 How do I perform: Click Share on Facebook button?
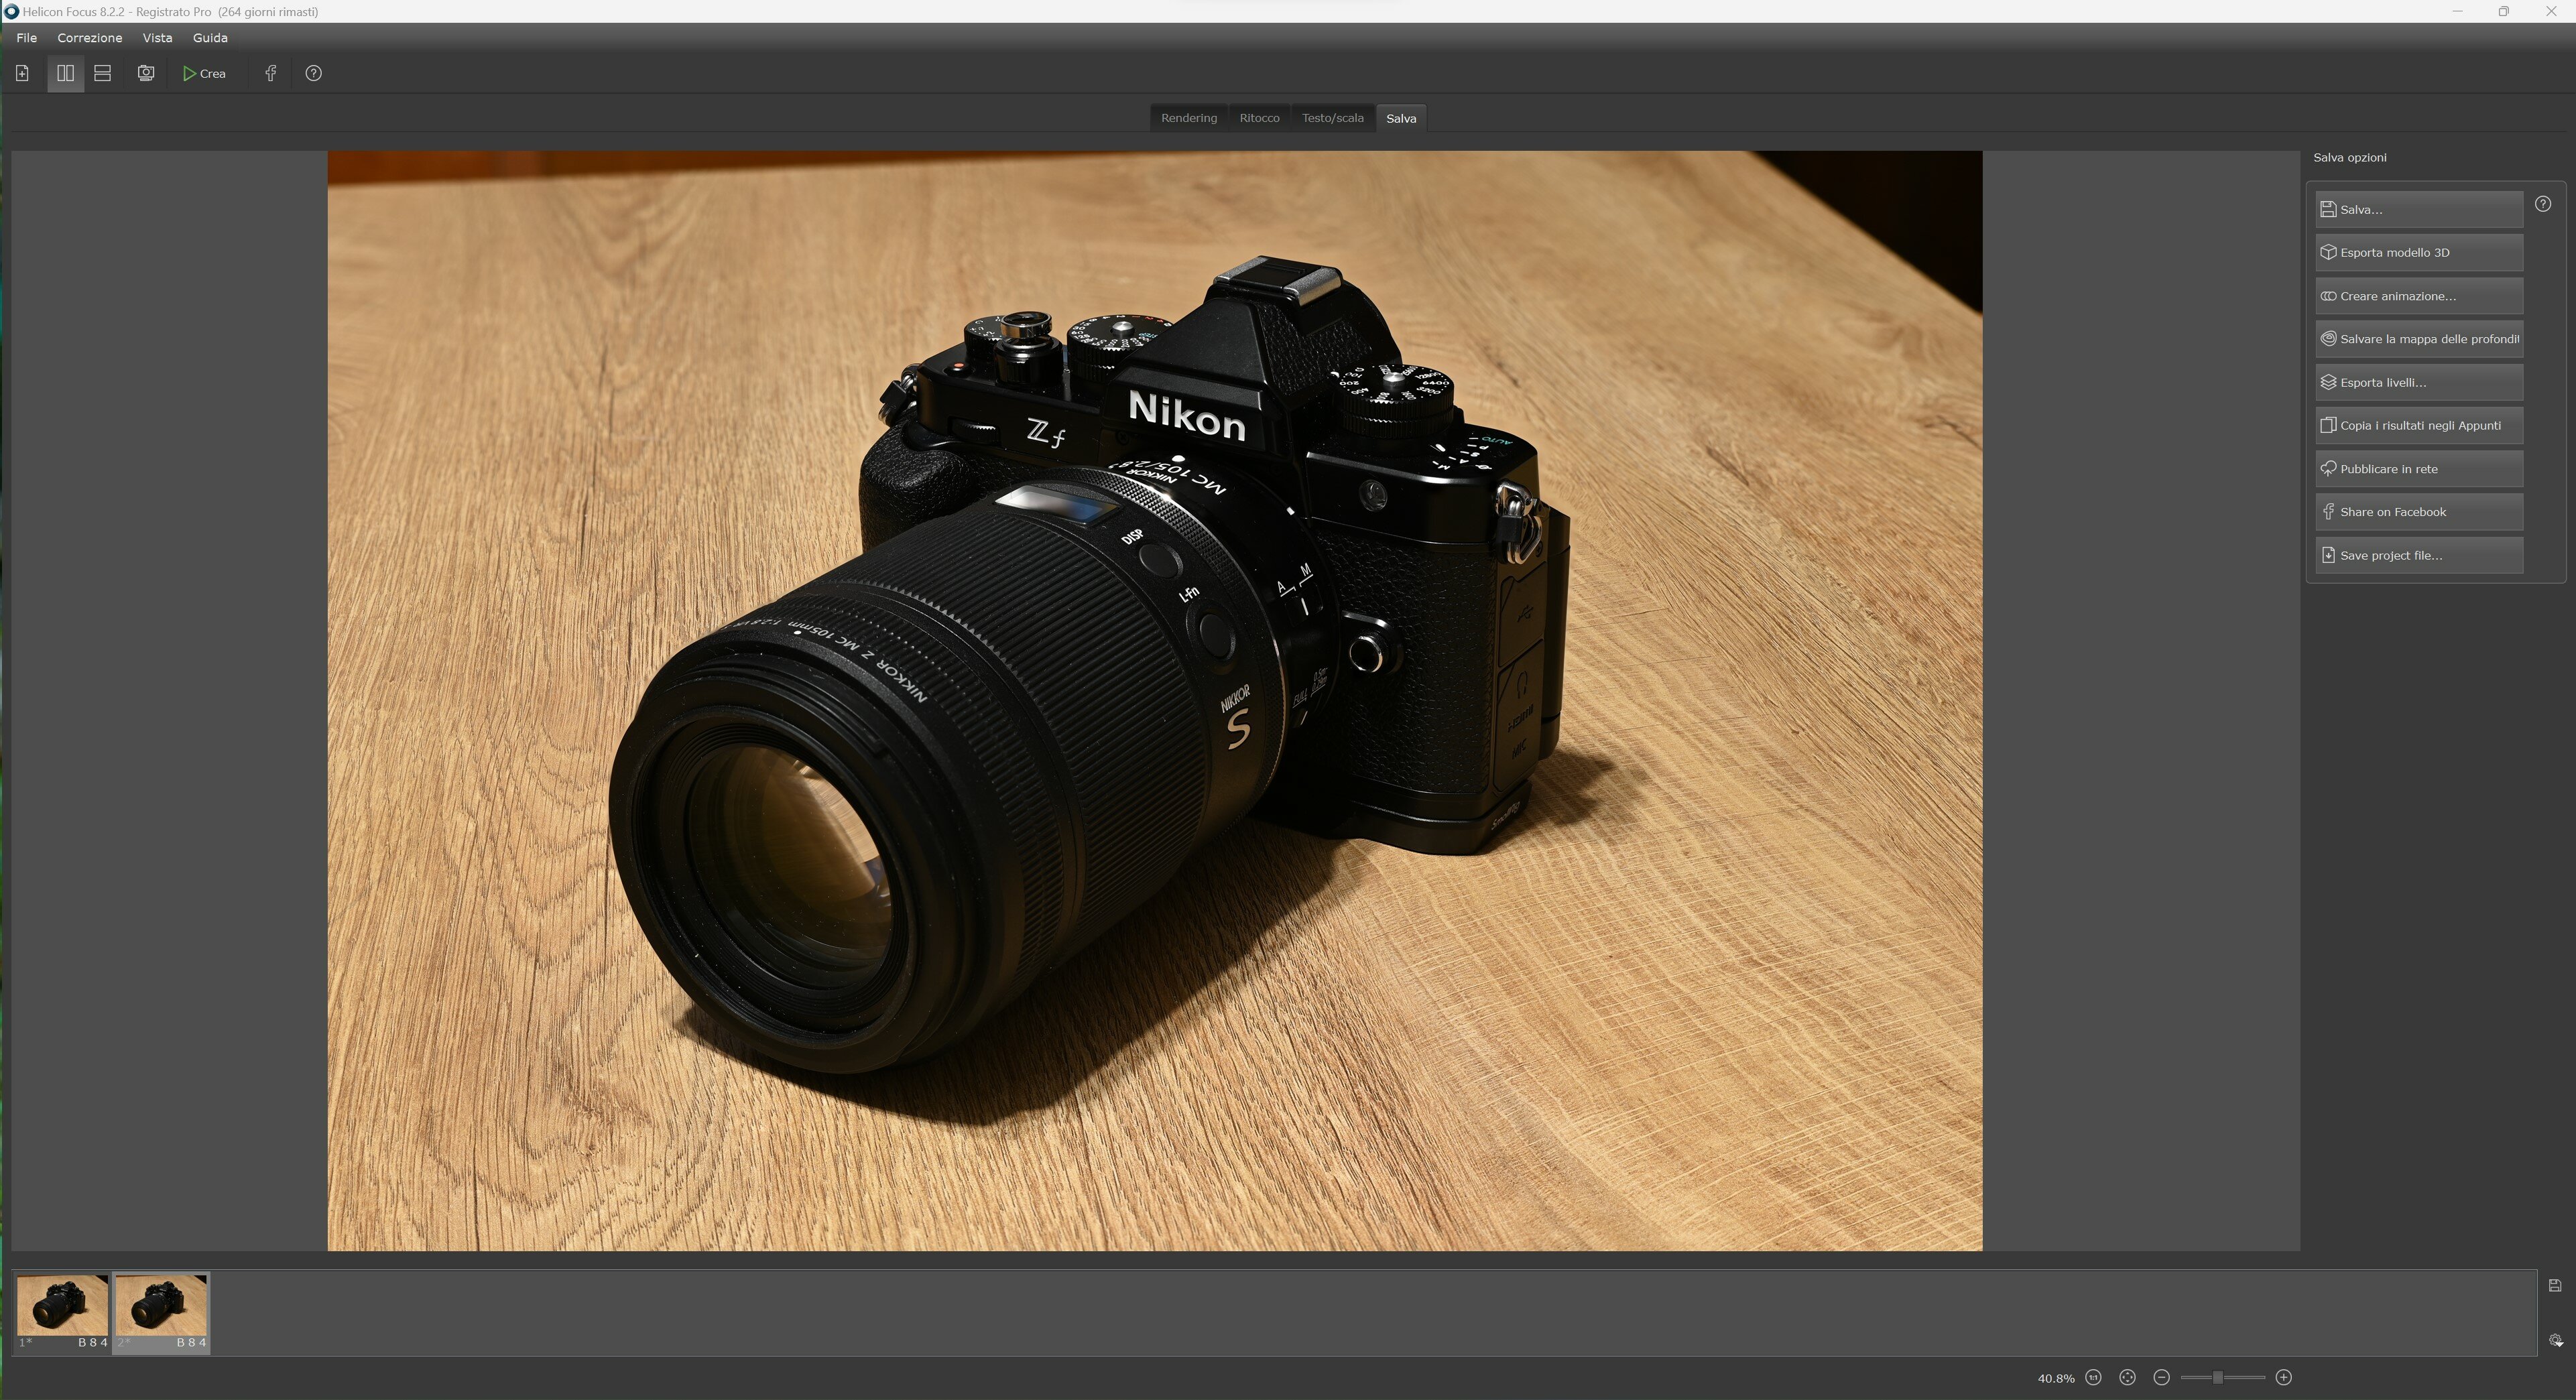[x=2418, y=512]
